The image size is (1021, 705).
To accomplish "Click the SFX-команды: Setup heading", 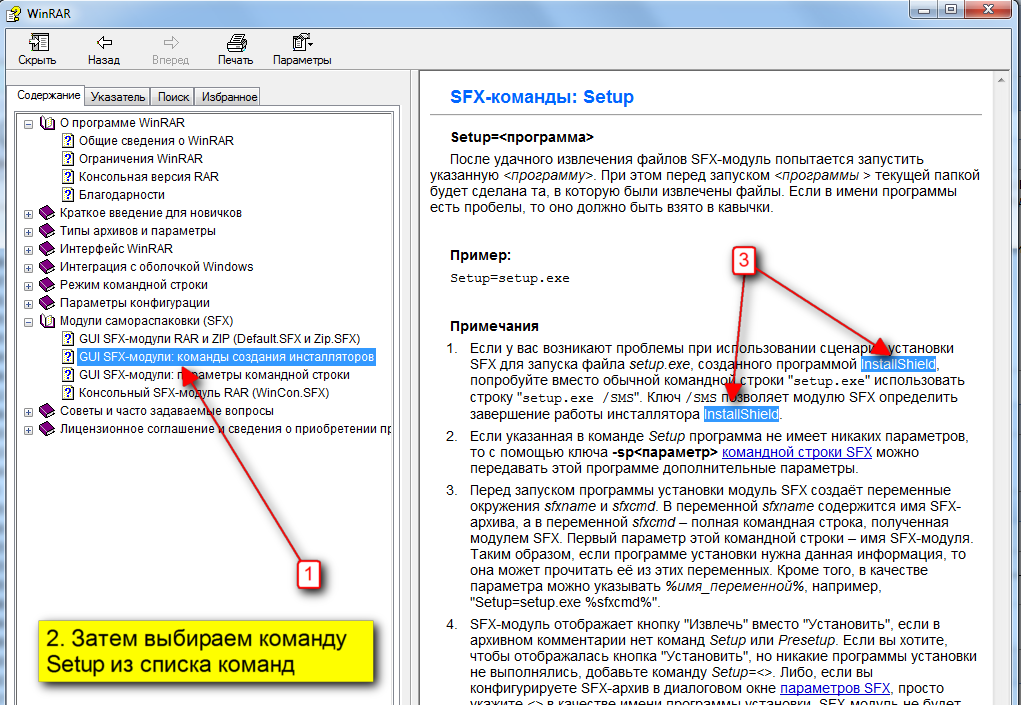I will [x=542, y=97].
